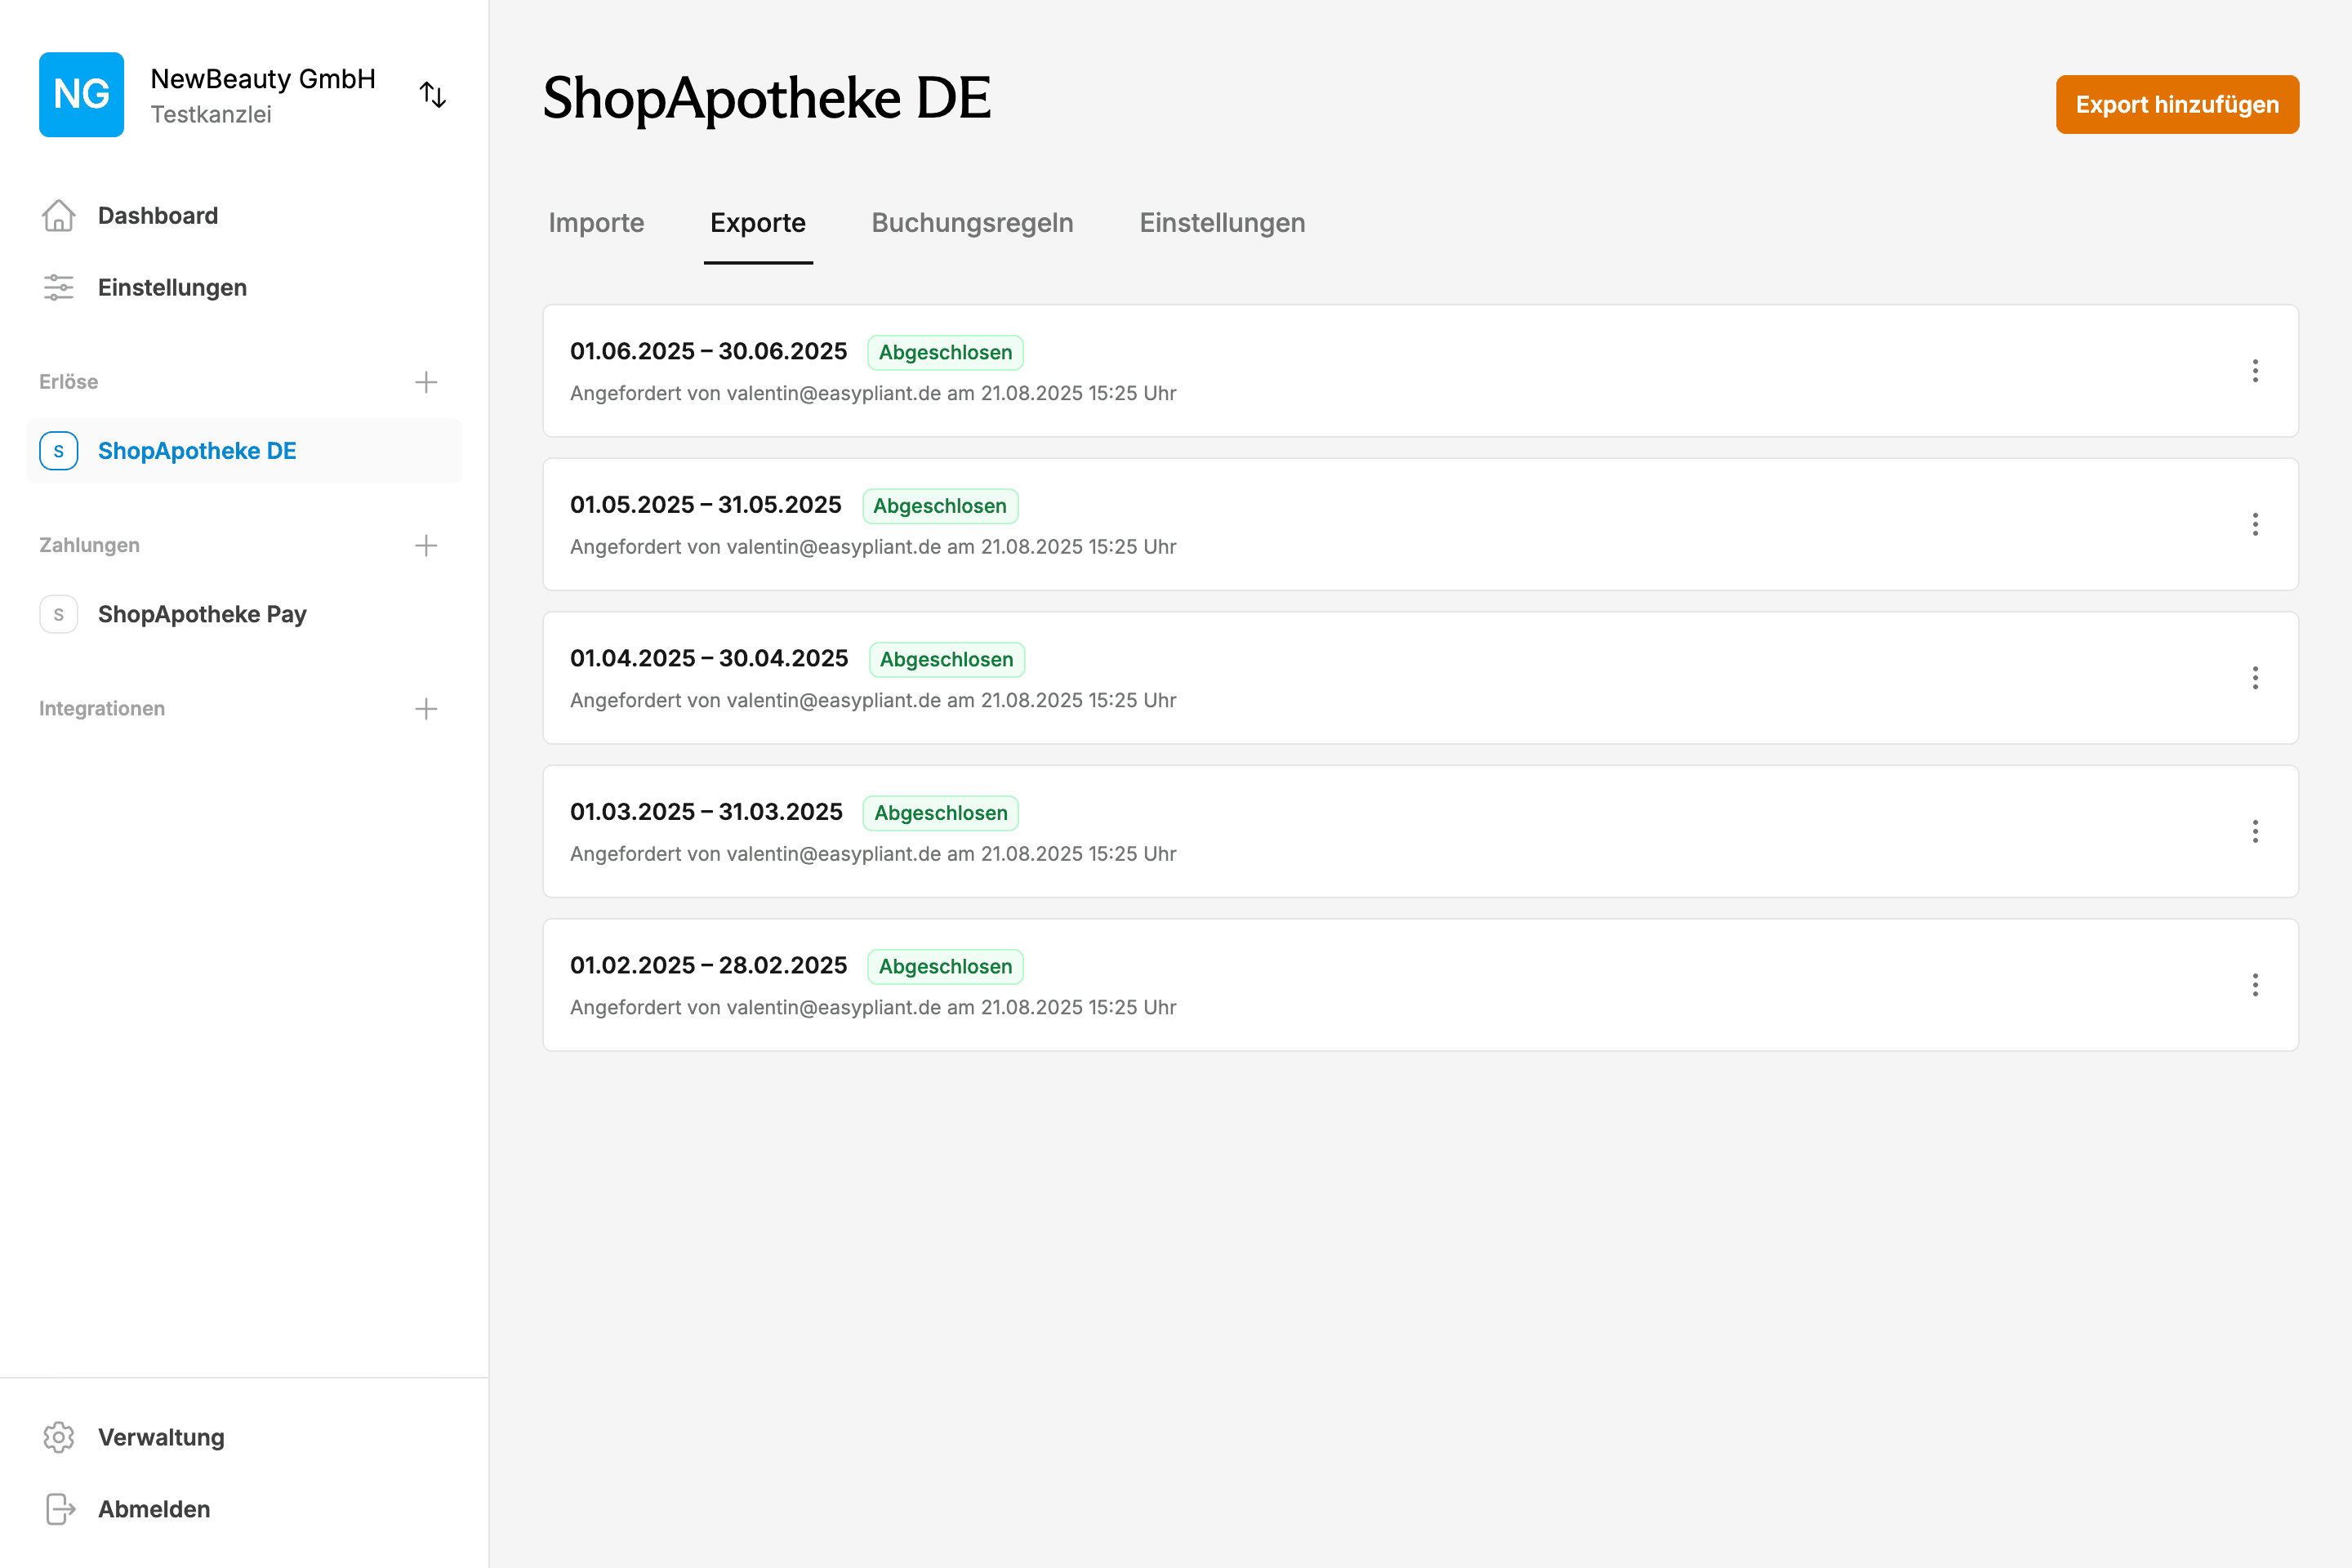Image resolution: width=2352 pixels, height=1568 pixels.
Task: Switch to the Importe tab
Action: [x=596, y=223]
